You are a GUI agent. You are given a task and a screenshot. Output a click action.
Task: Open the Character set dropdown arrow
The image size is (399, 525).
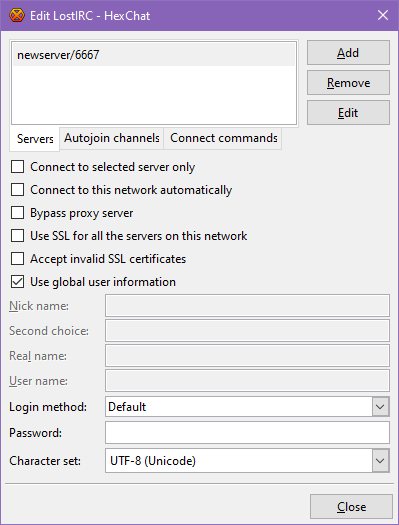click(x=380, y=461)
